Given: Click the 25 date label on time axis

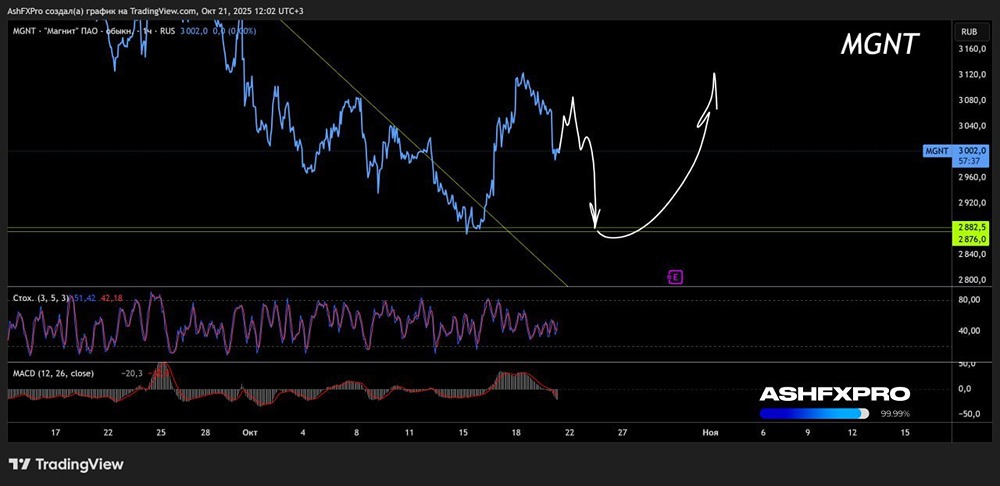Looking at the screenshot, I should (161, 432).
